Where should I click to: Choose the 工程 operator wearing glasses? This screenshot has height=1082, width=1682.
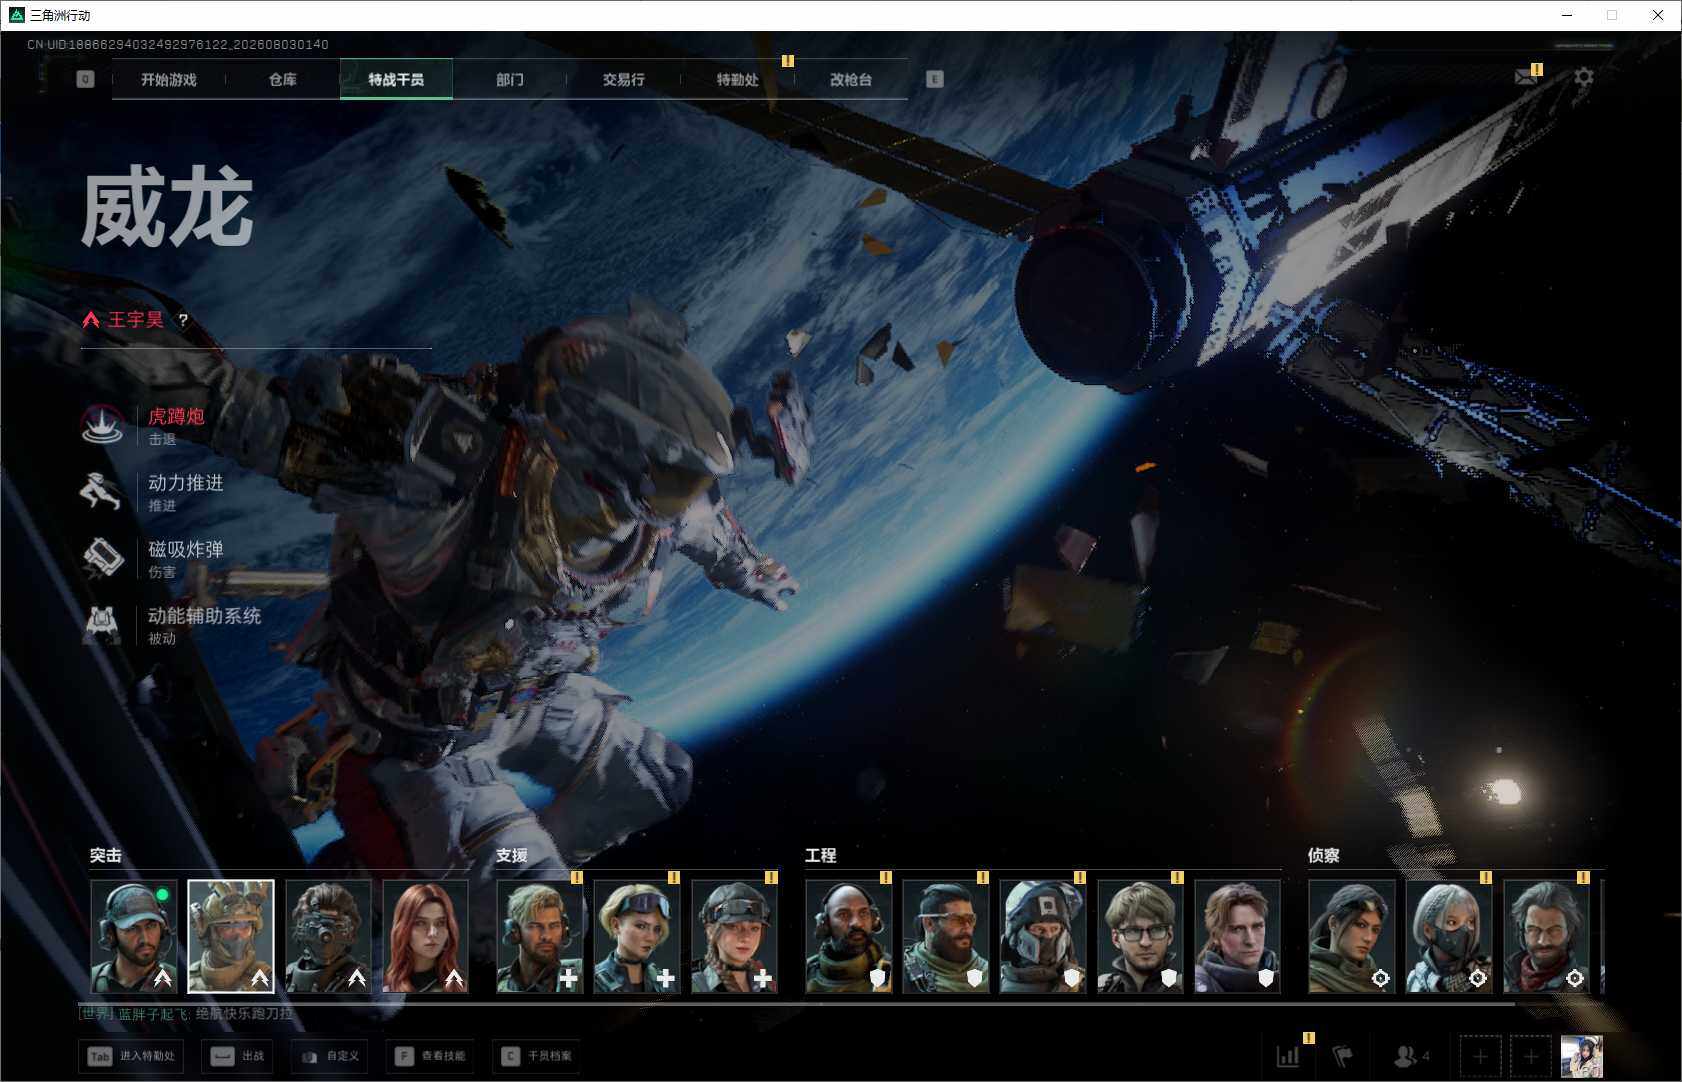tap(1140, 936)
